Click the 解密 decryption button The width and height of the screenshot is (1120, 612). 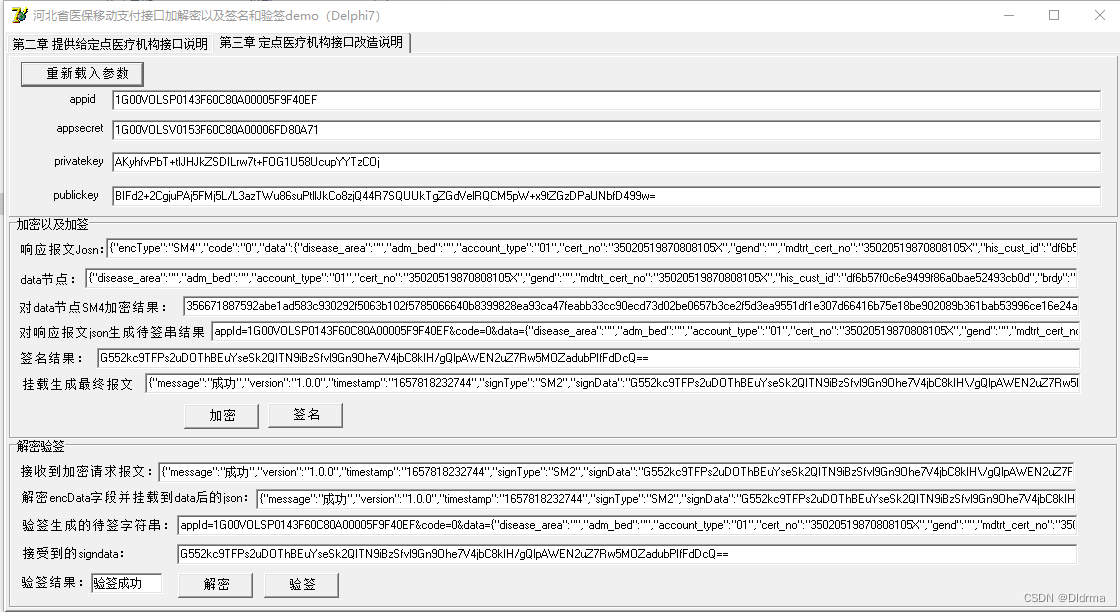click(x=215, y=586)
